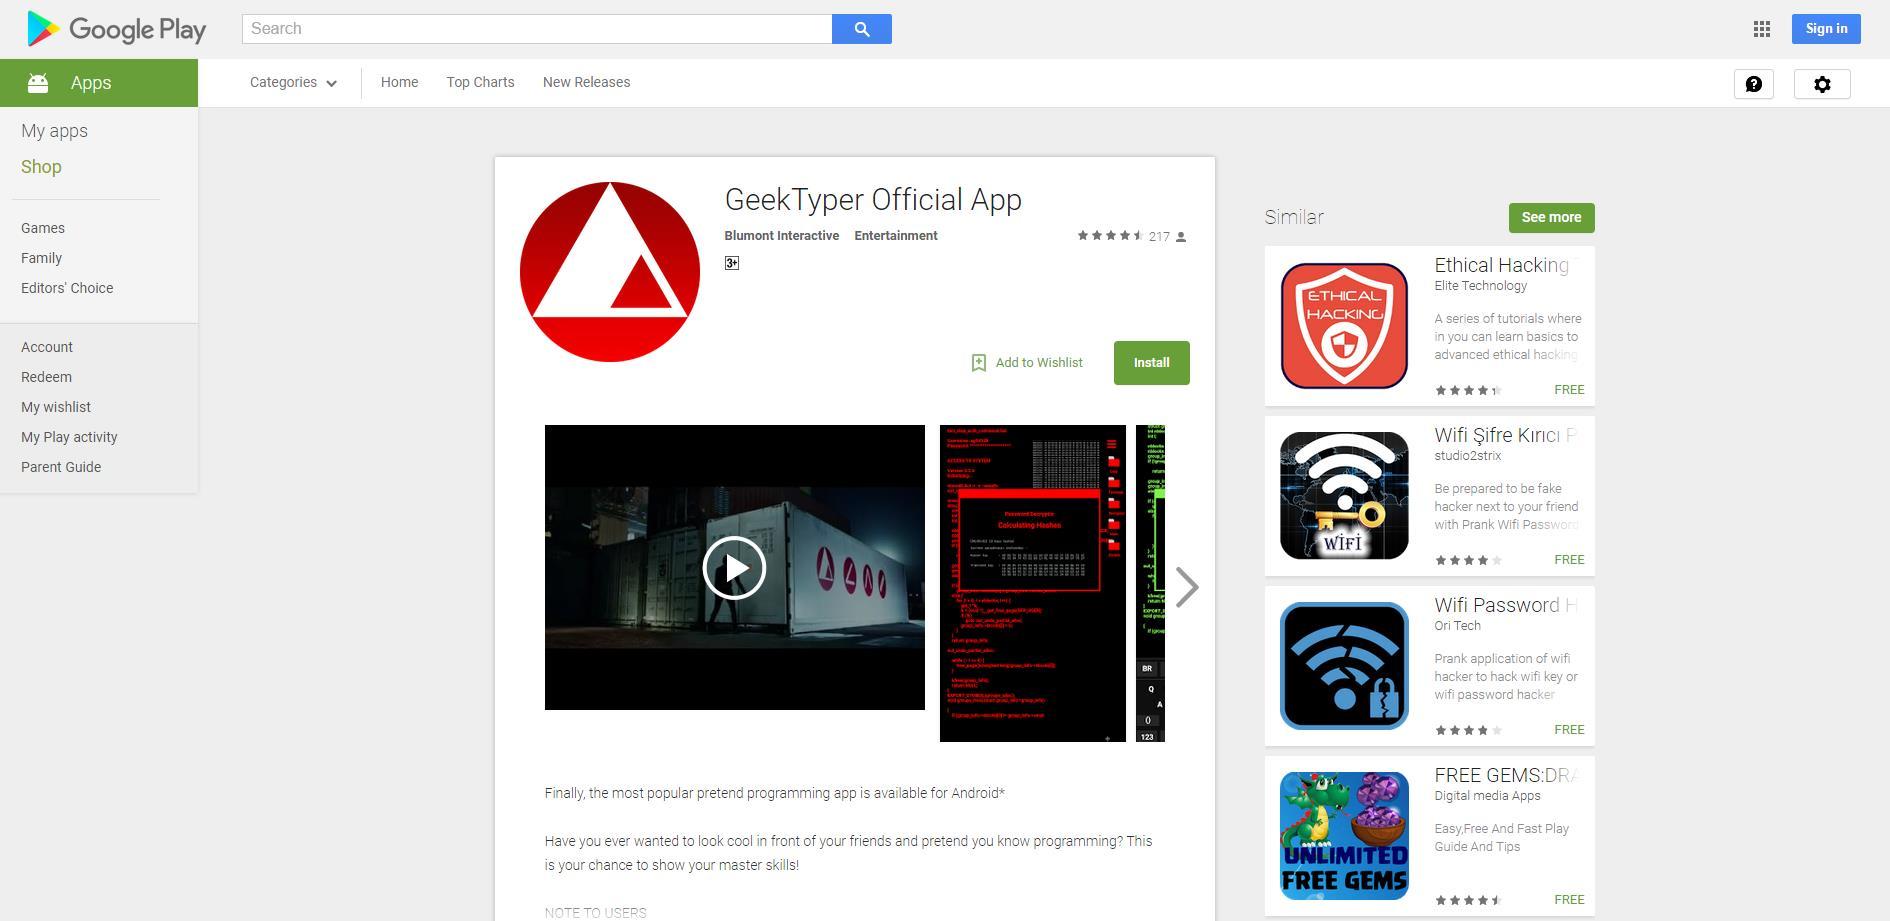Open the settings gear icon
This screenshot has height=921, width=1890.
tap(1822, 84)
